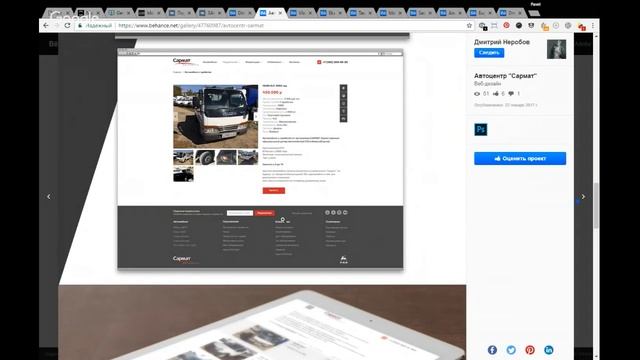This screenshot has height=360, width=640.
Task: Click the red Подписаться button in mockup footer
Action: (264, 213)
